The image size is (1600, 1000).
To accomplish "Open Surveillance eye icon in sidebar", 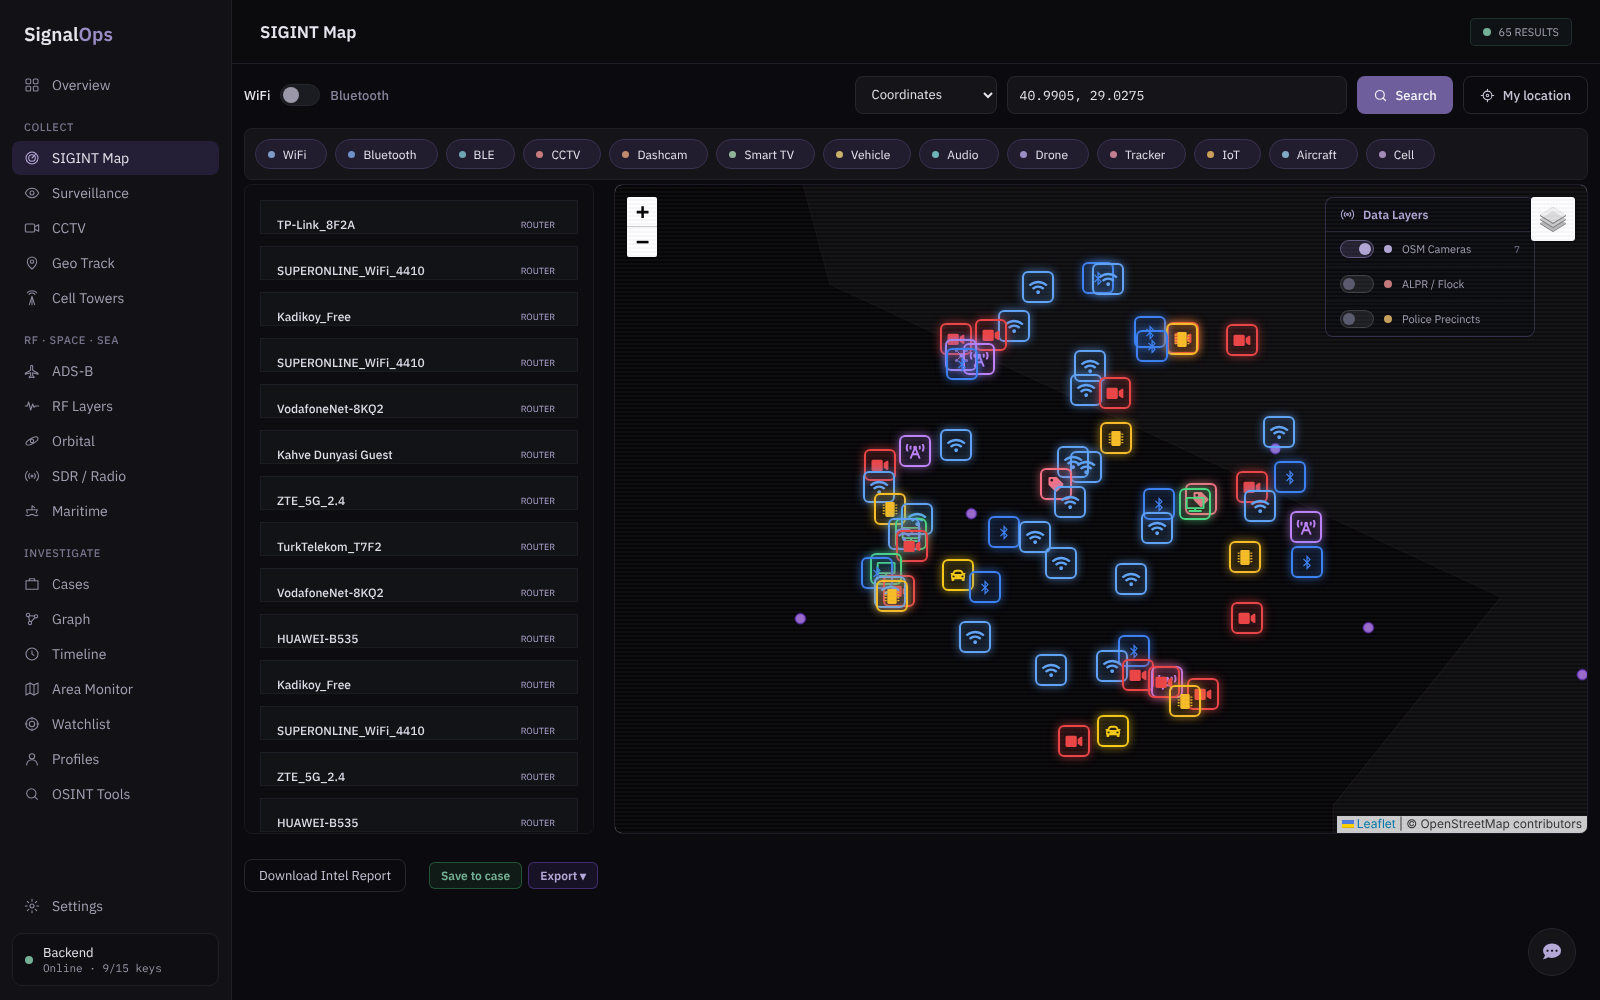I will [x=32, y=193].
